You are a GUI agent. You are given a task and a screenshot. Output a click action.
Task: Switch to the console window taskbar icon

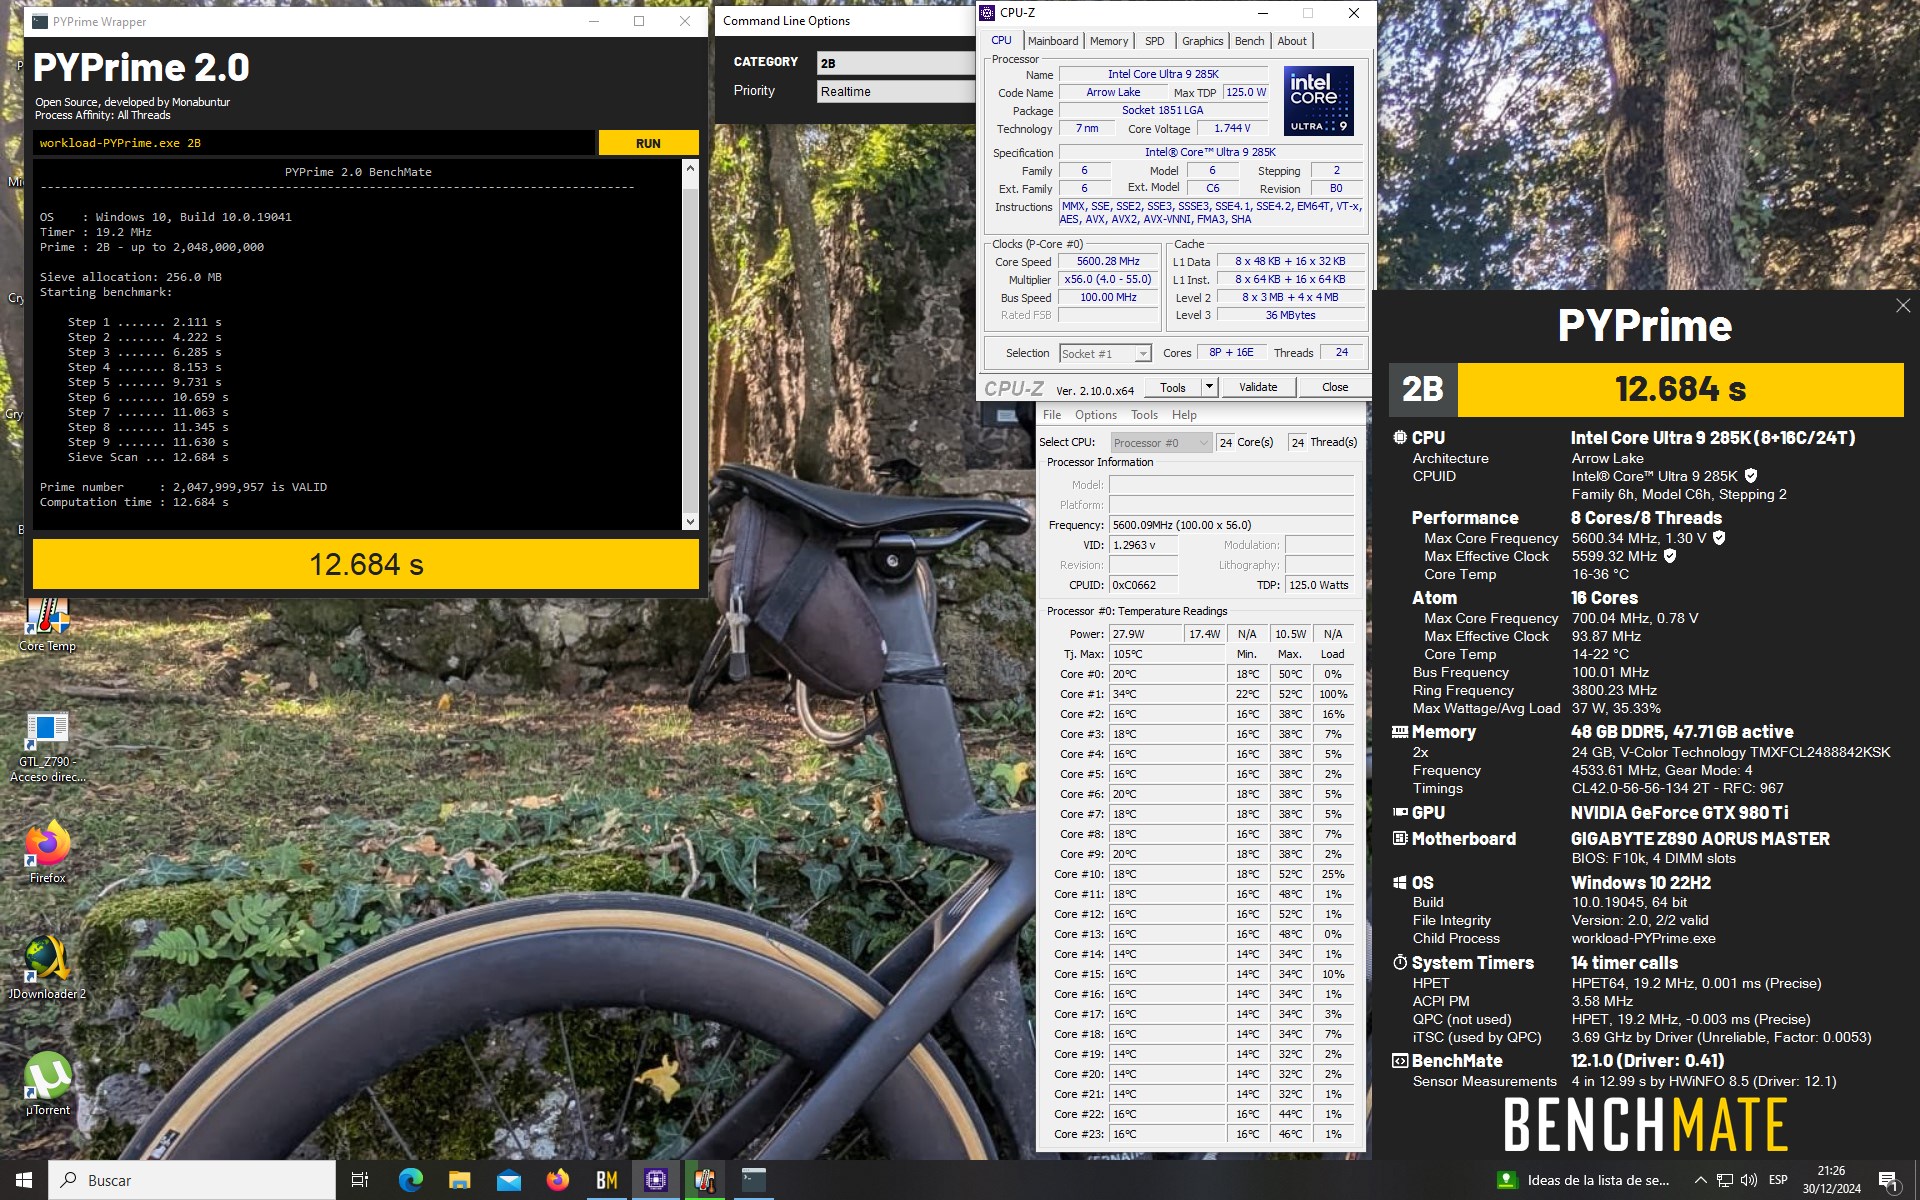pos(754,1180)
